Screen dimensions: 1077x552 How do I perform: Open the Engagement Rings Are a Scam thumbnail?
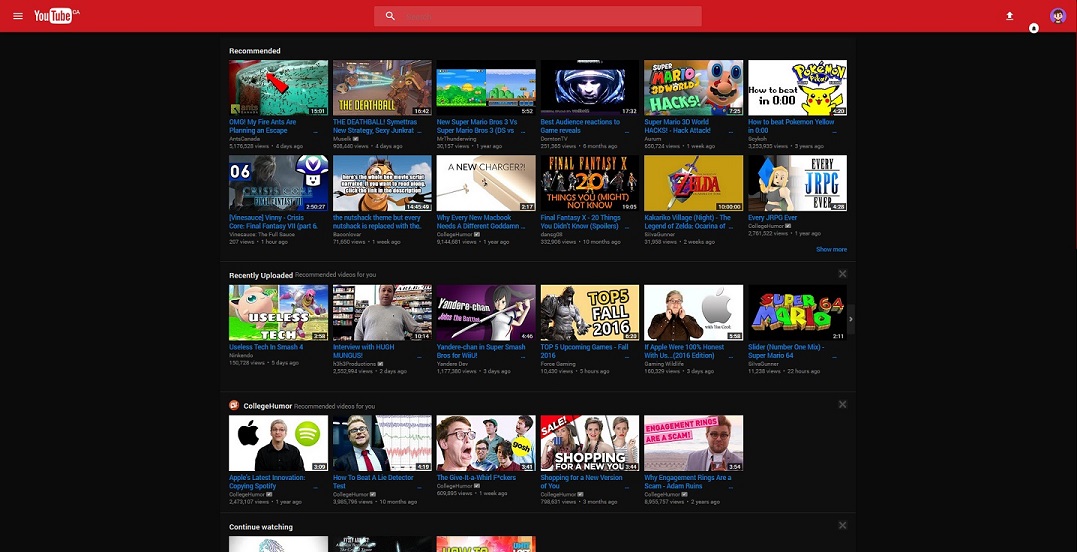(693, 443)
